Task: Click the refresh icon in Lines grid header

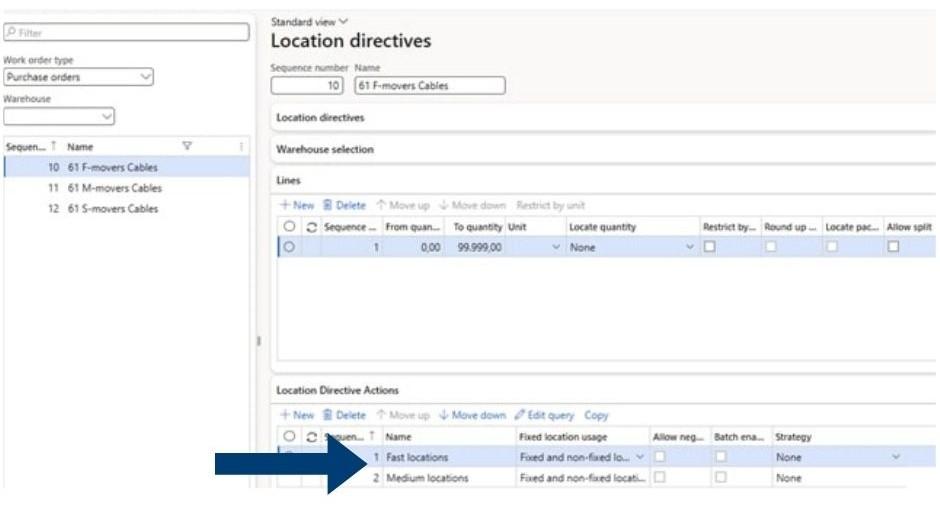Action: 311,227
